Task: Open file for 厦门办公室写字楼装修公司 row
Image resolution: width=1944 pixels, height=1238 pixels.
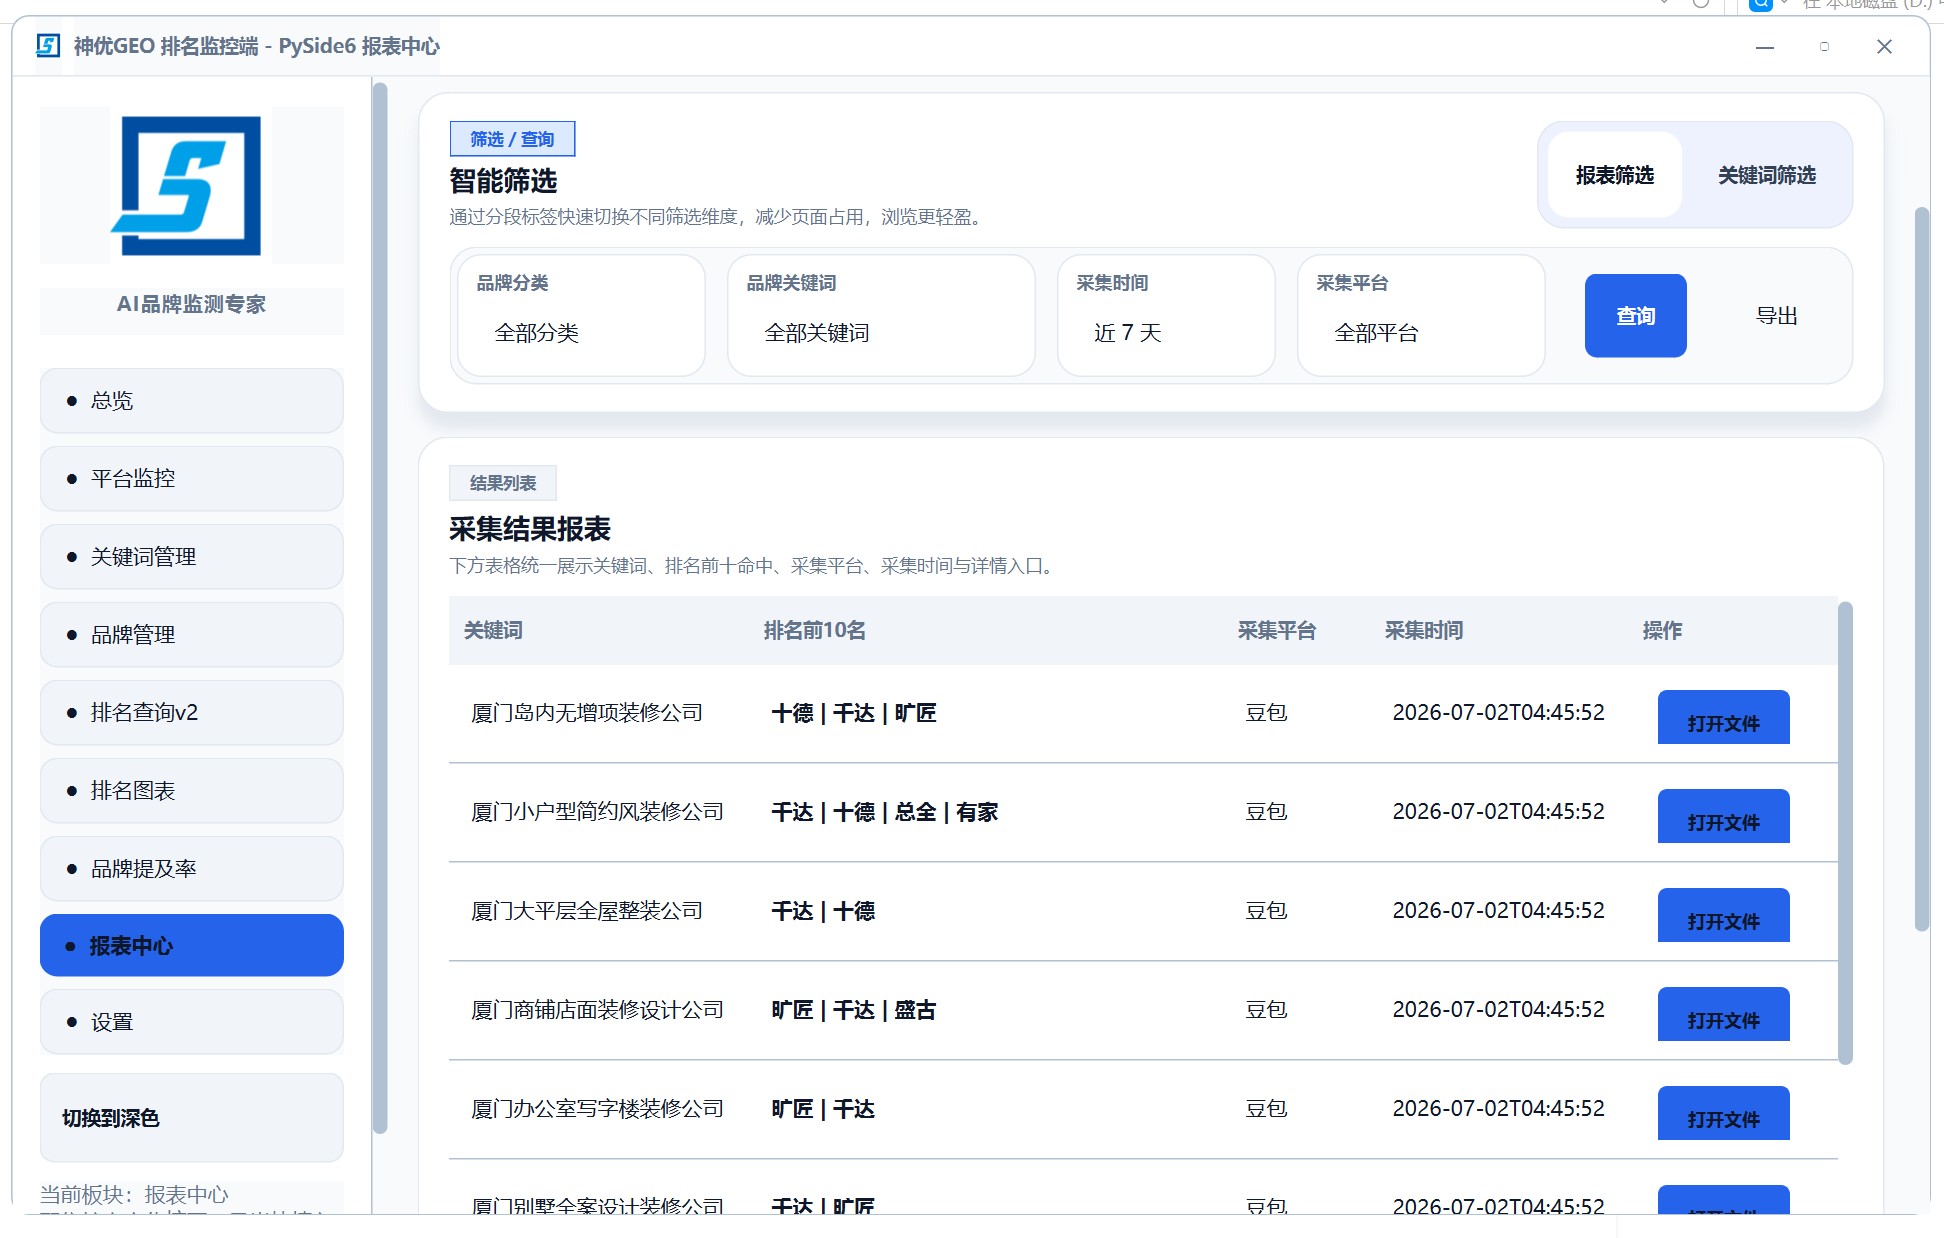Action: pyautogui.click(x=1723, y=1113)
